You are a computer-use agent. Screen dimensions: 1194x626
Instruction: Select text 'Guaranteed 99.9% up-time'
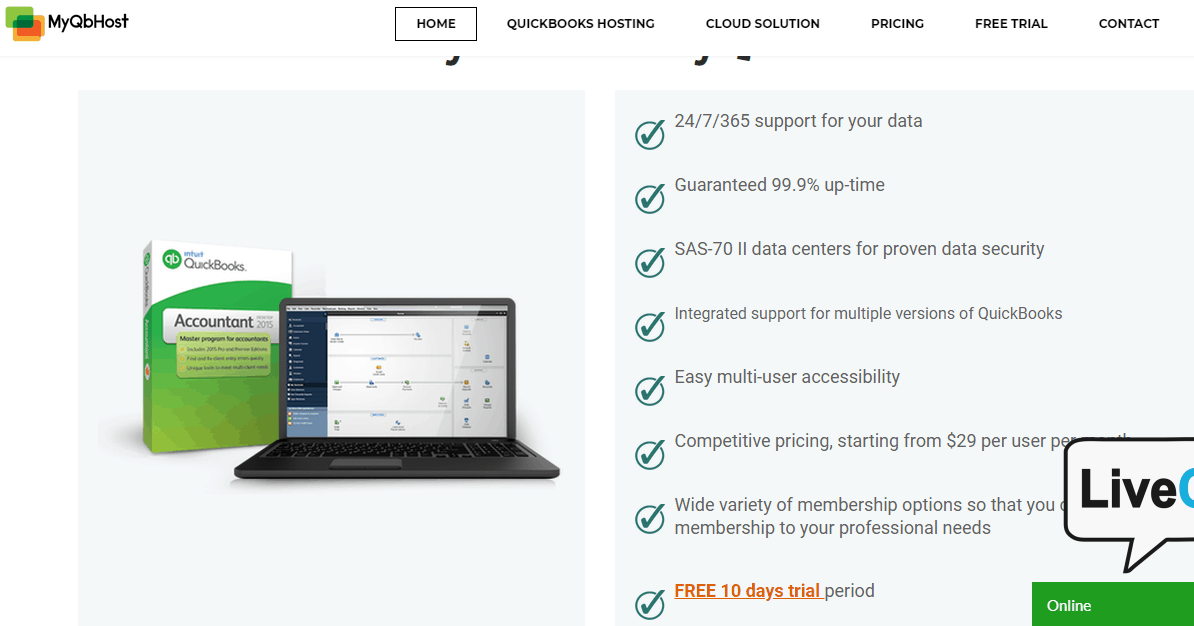(x=780, y=185)
